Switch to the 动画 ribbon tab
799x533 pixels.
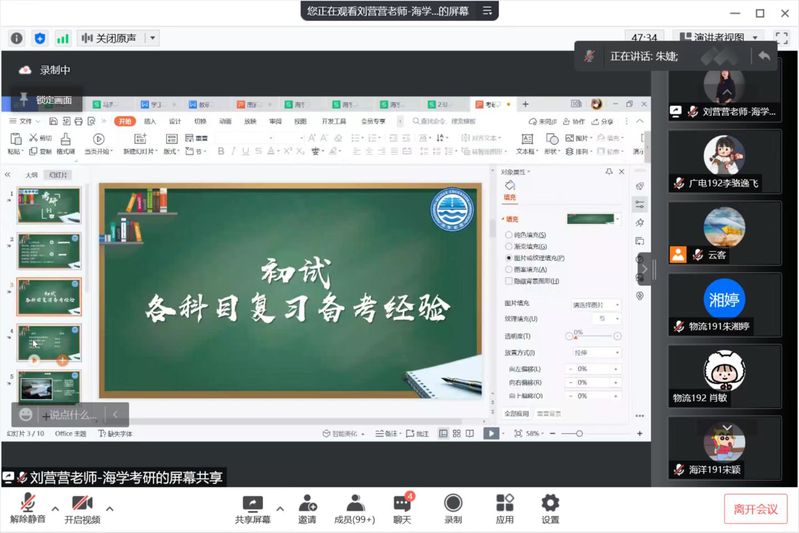pyautogui.click(x=225, y=121)
